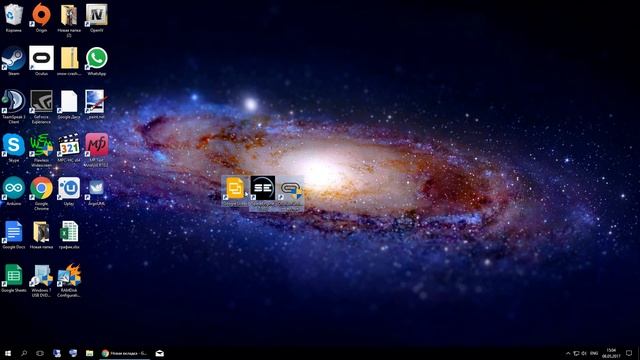Viewport: 640px width, 360px height.
Task: Select the yellow zip archive file icon
Action: [69, 59]
